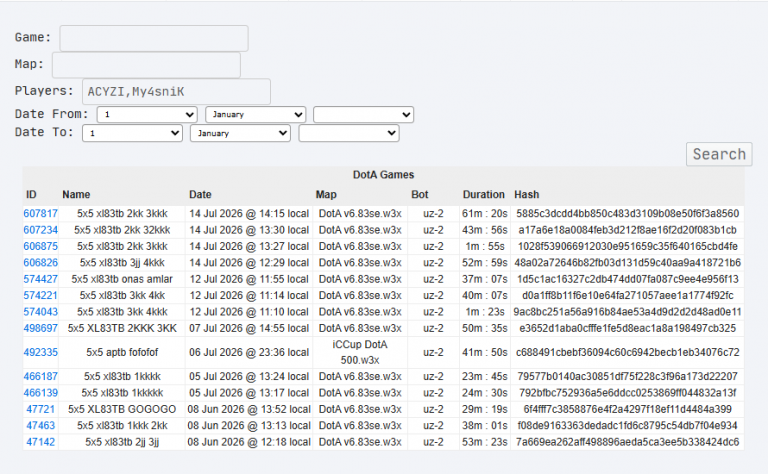Select game name '5x5 xl83tb 3jj 4kkk'

coord(122,262)
